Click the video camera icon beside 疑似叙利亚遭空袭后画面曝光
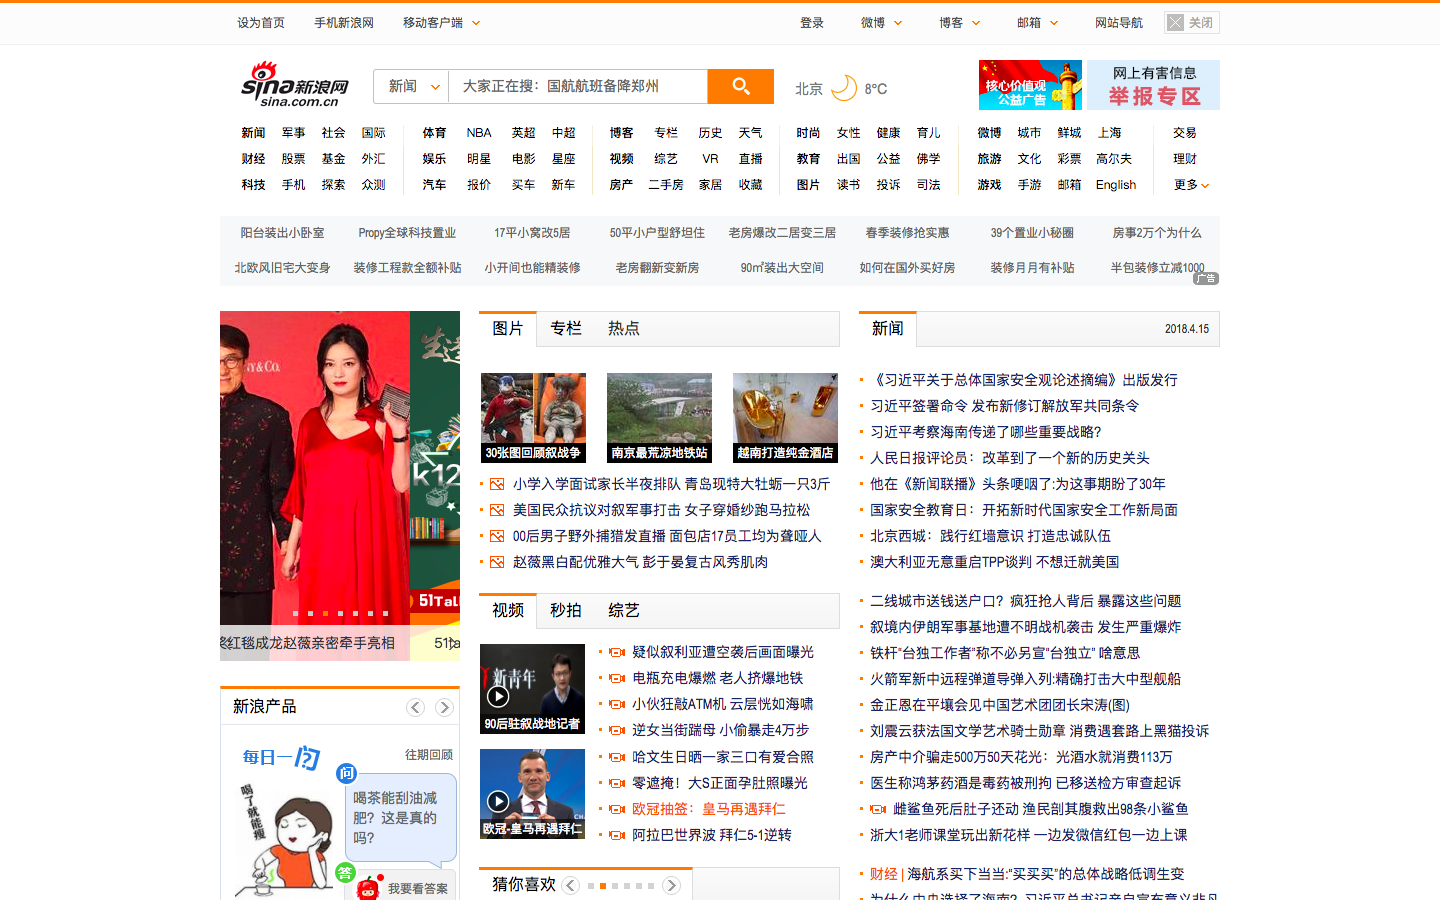This screenshot has height=900, width=1440. click(x=617, y=652)
